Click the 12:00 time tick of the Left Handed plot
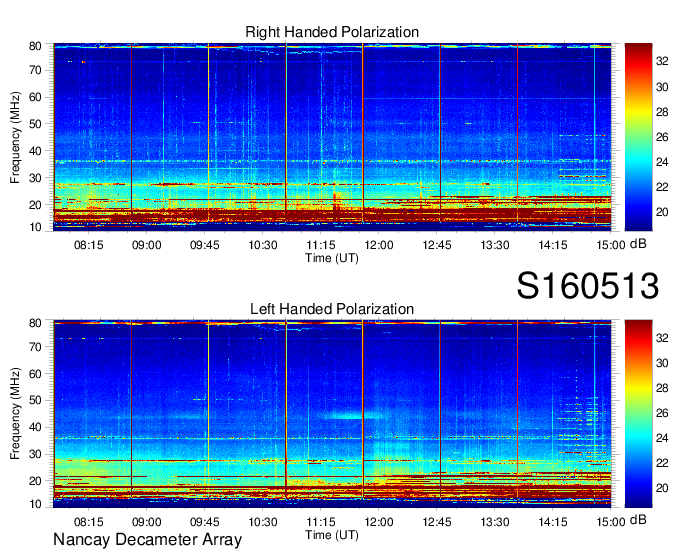 point(379,522)
